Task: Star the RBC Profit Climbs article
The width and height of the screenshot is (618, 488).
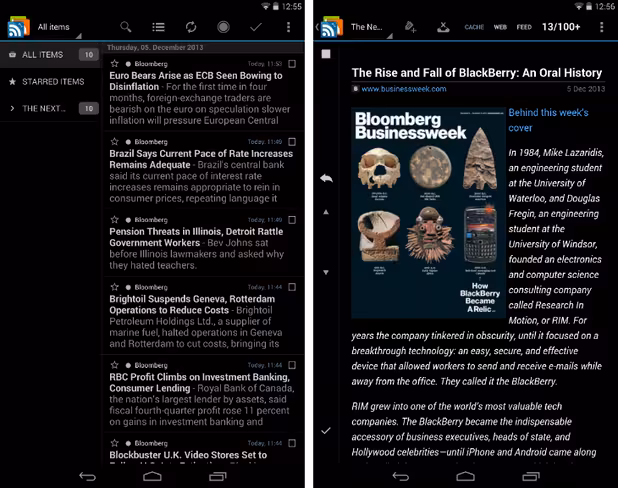Action: pyautogui.click(x=114, y=365)
